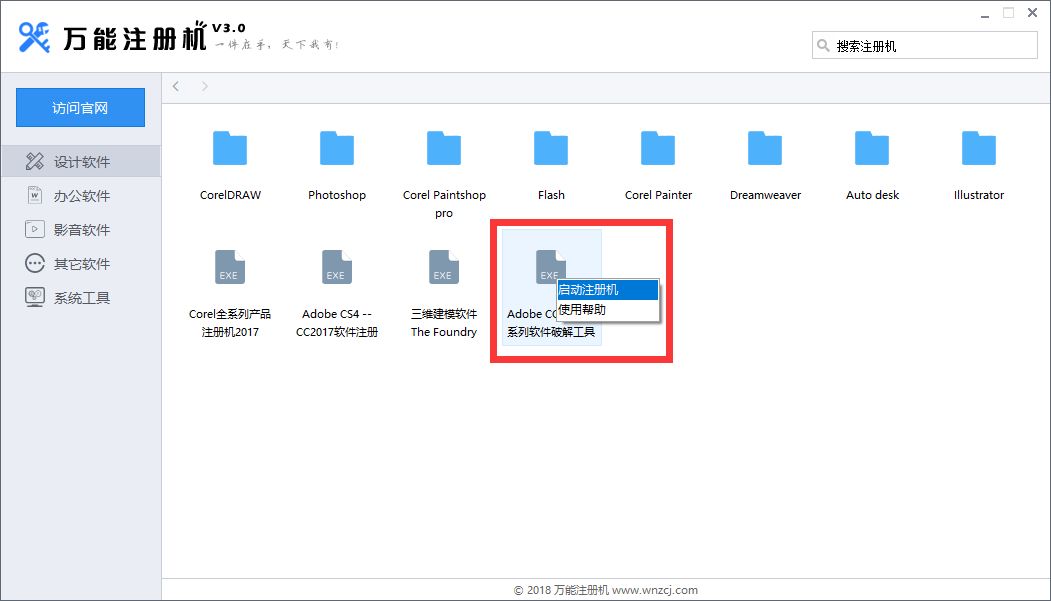Click the Illustrator folder label
1051x601 pixels.
979,195
